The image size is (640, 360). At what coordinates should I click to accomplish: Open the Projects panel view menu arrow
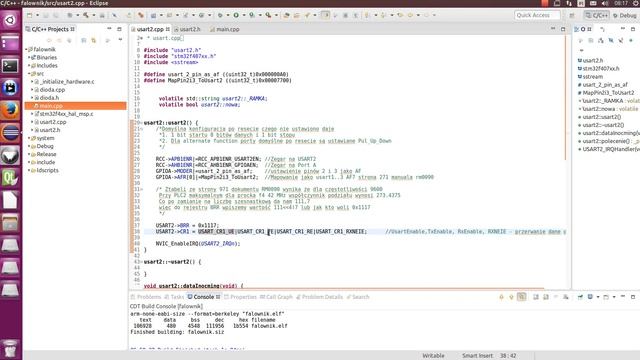click(120, 40)
